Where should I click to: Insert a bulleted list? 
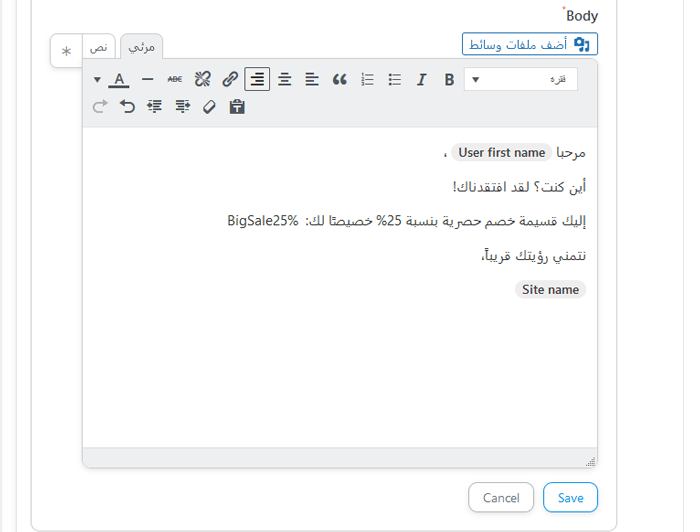pos(395,79)
